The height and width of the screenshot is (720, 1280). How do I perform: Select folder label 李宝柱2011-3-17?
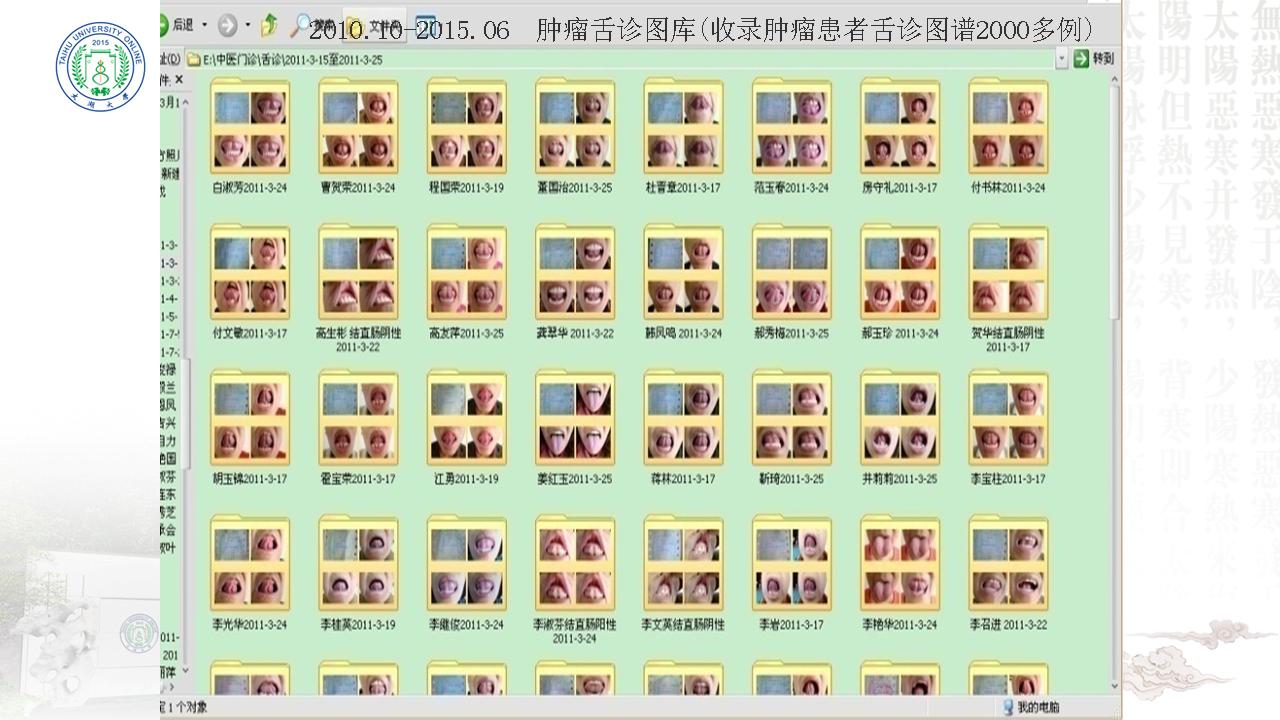click(x=1008, y=479)
